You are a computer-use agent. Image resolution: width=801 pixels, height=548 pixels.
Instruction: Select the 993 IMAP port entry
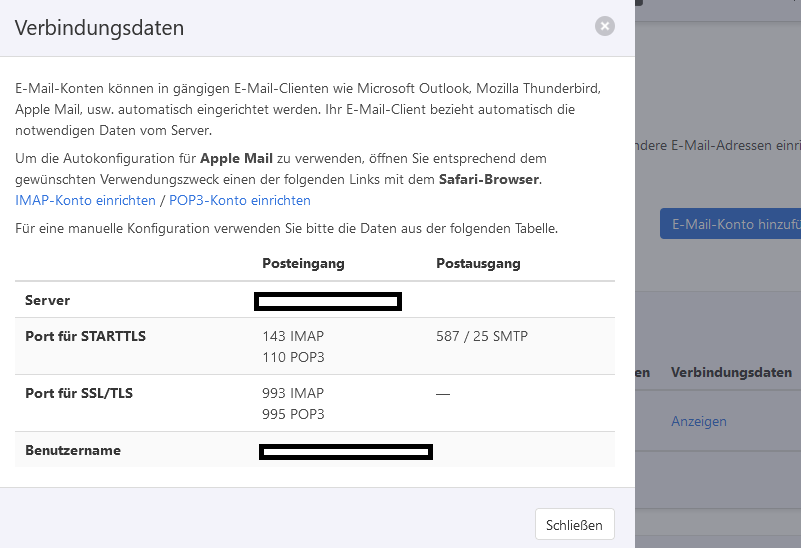click(293, 393)
